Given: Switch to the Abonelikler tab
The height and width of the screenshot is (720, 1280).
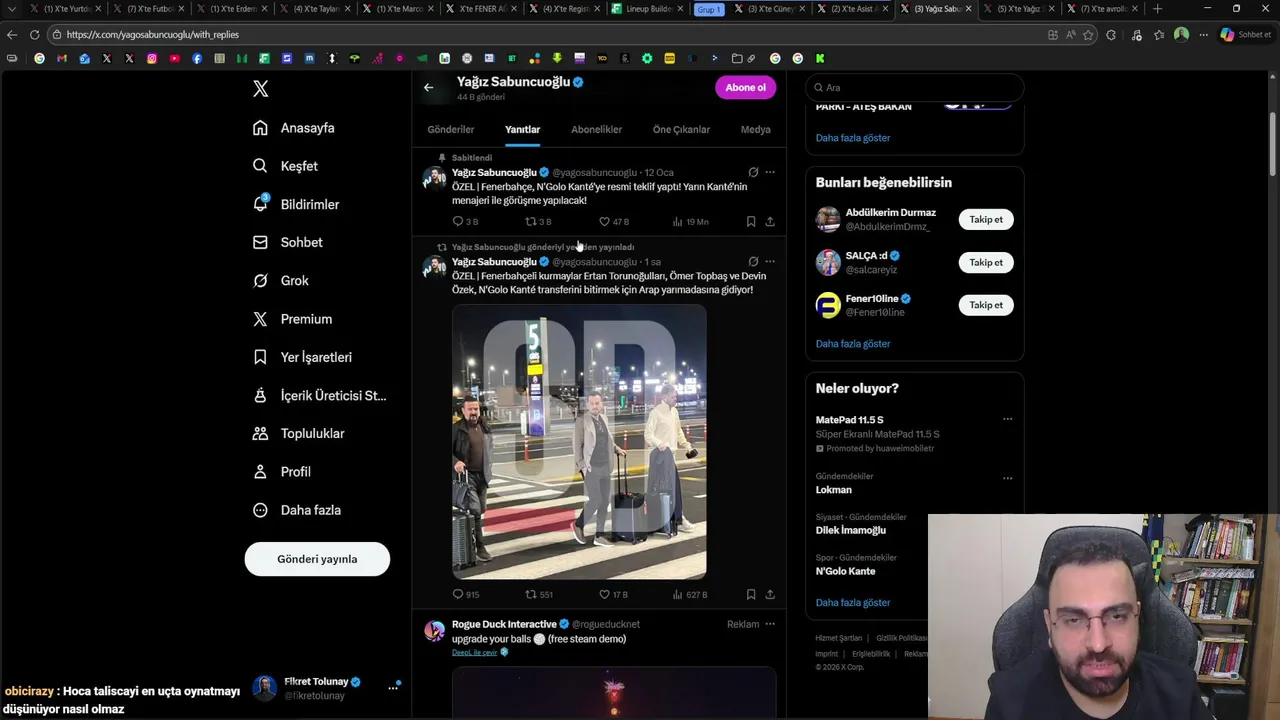Looking at the screenshot, I should click(x=596, y=129).
